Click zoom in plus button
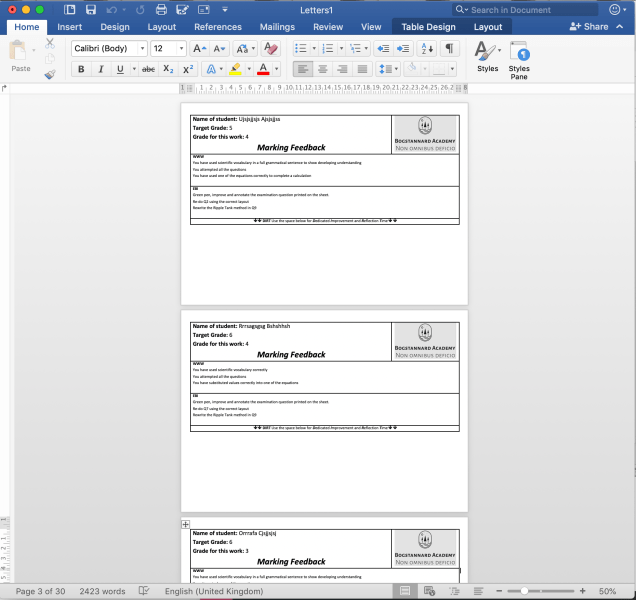This screenshot has width=636, height=600. [x=582, y=591]
